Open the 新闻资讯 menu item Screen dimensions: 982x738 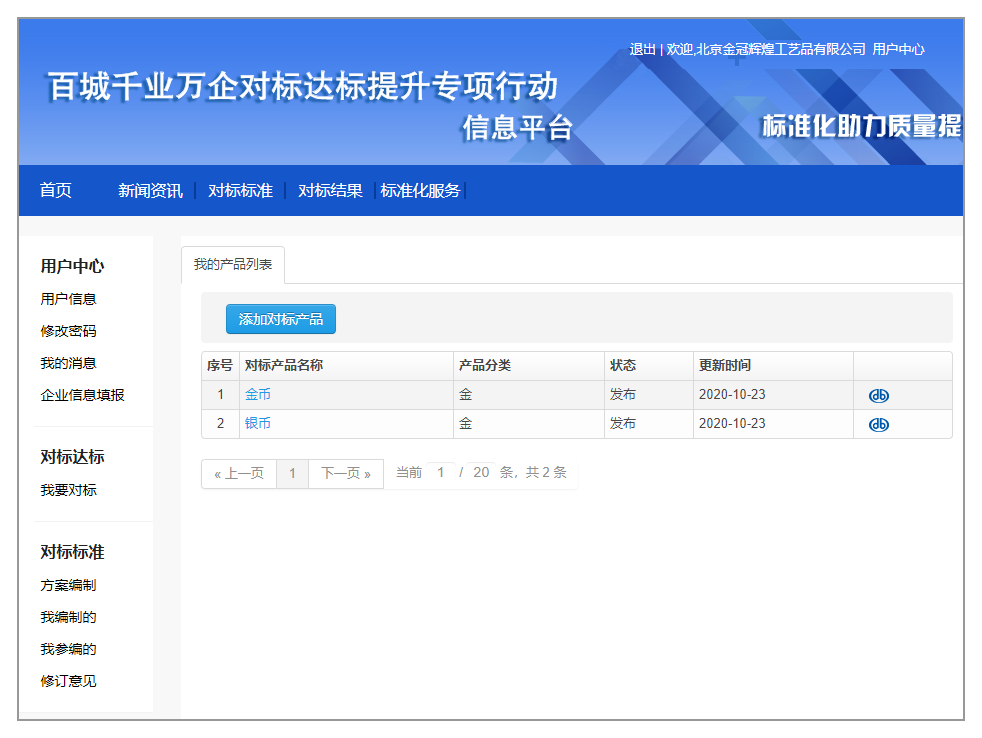point(150,190)
